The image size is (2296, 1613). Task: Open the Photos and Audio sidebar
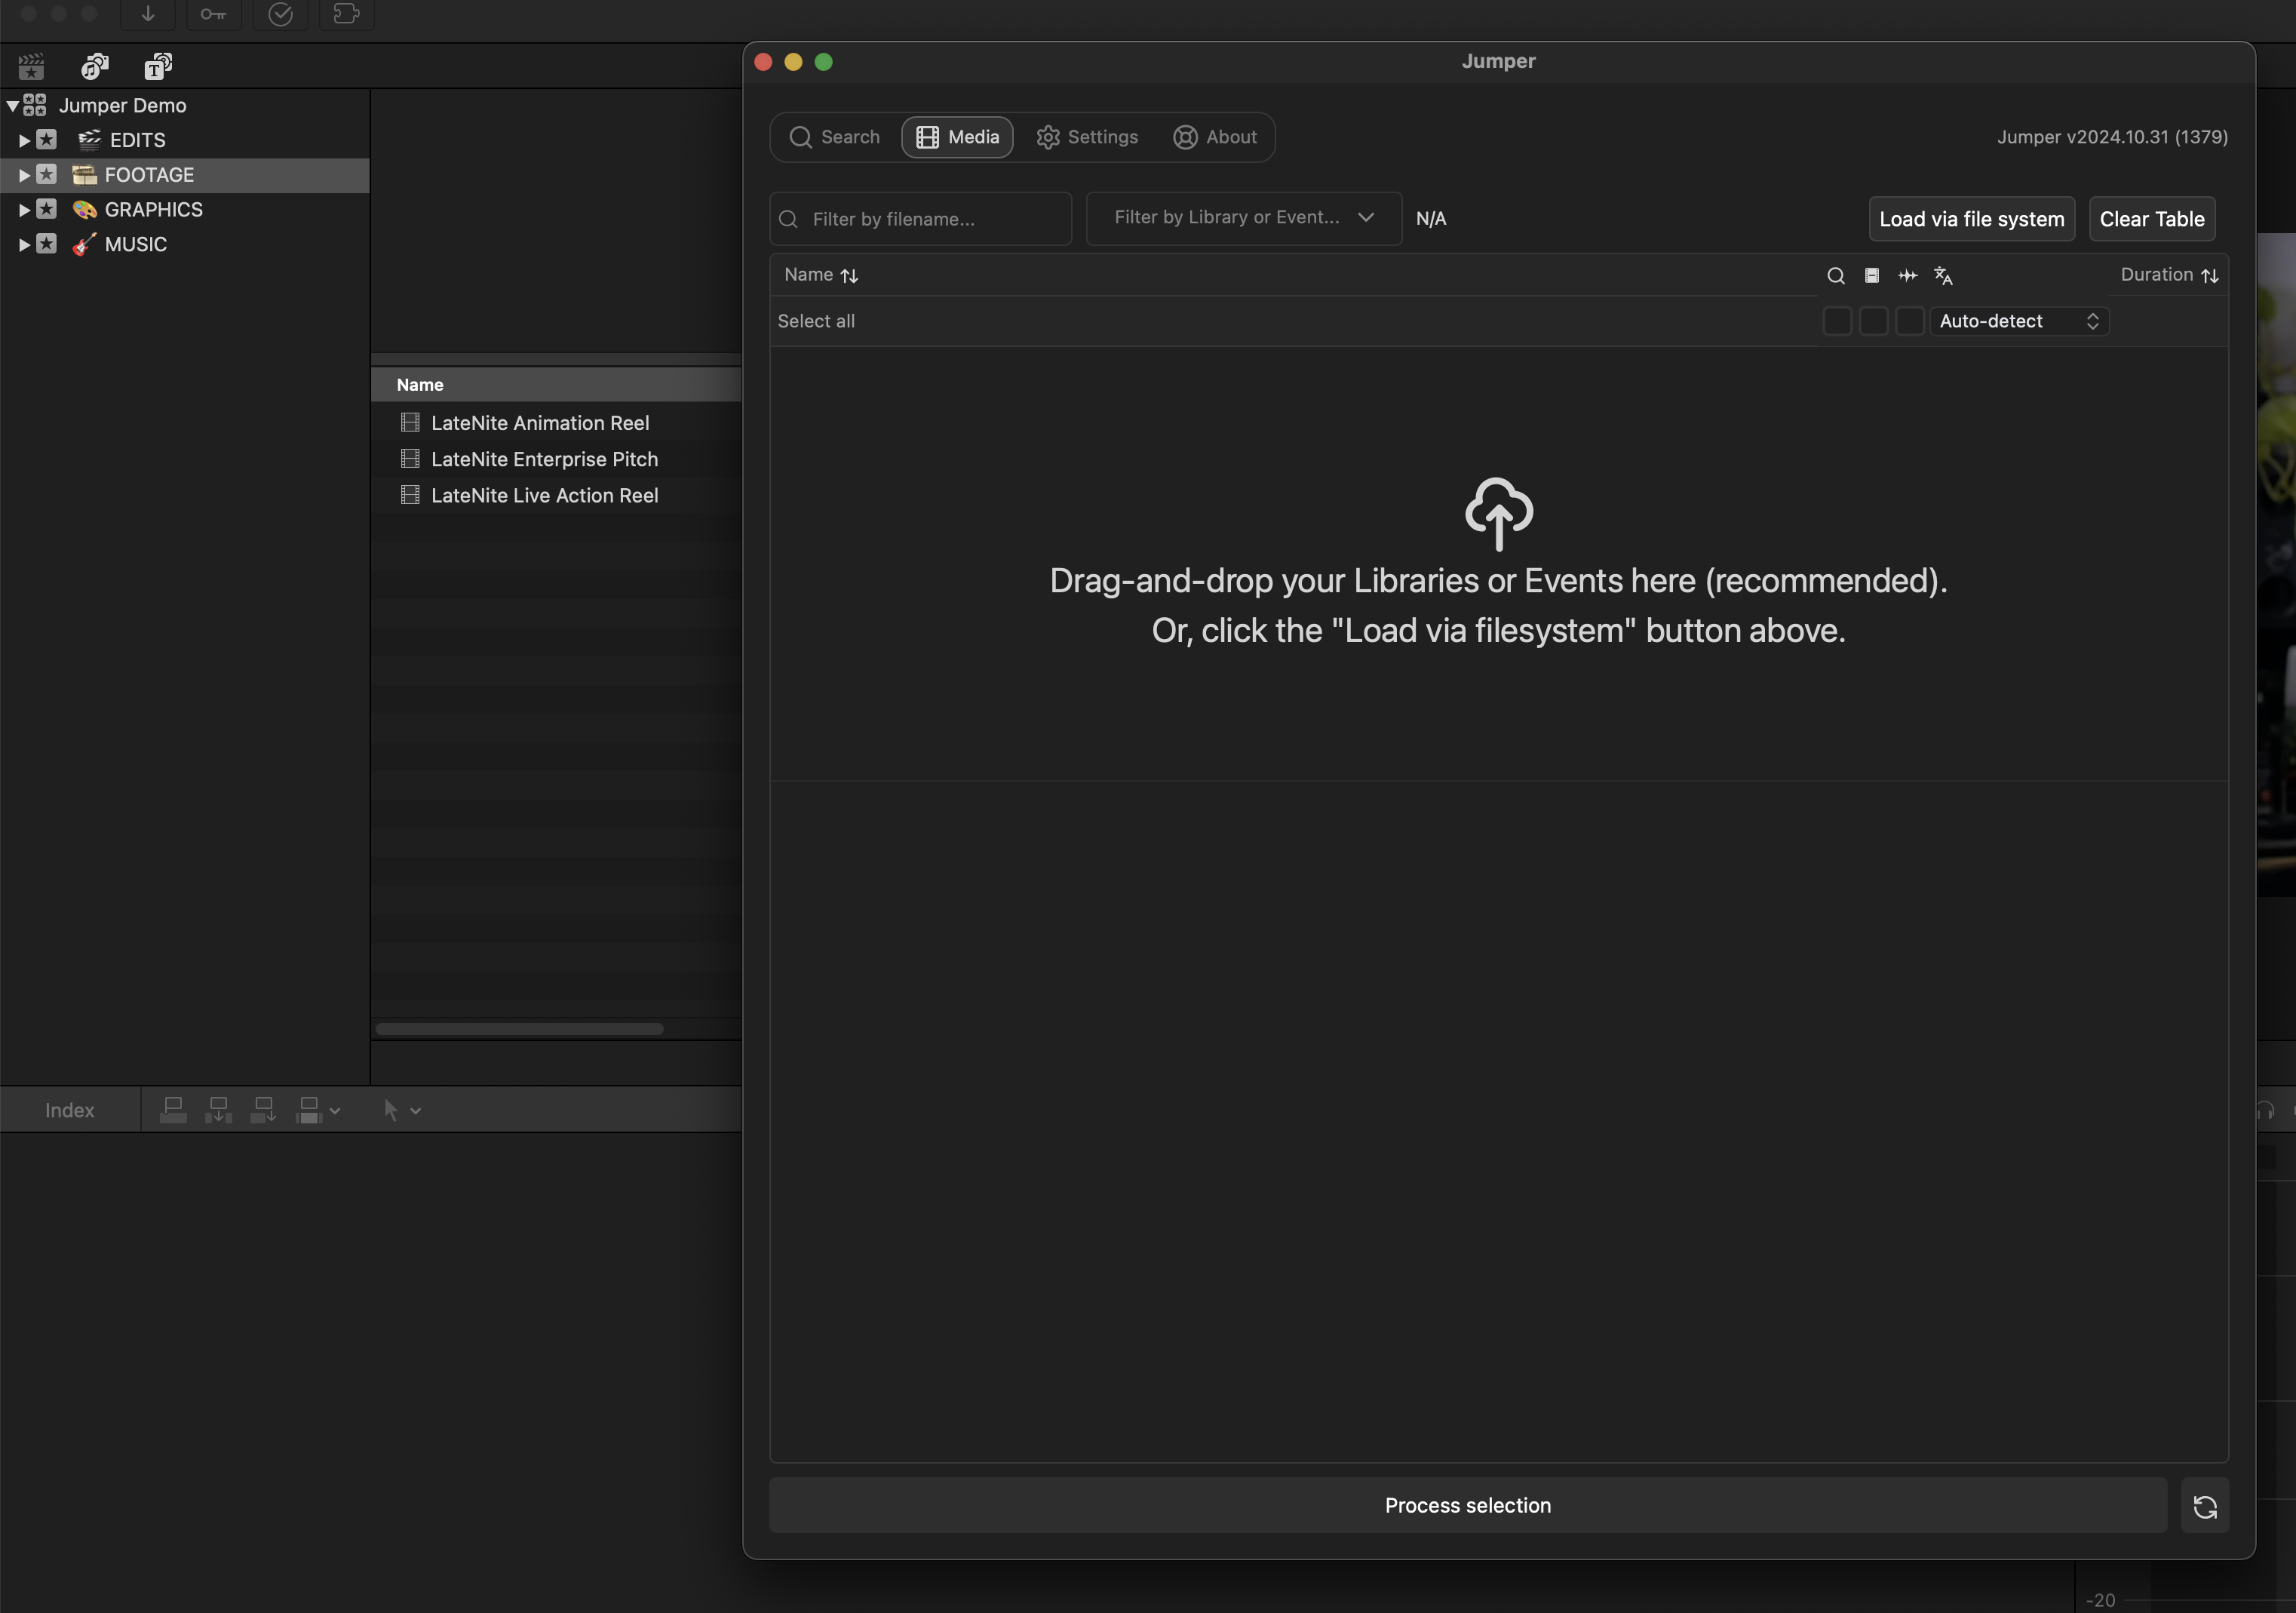(x=95, y=67)
